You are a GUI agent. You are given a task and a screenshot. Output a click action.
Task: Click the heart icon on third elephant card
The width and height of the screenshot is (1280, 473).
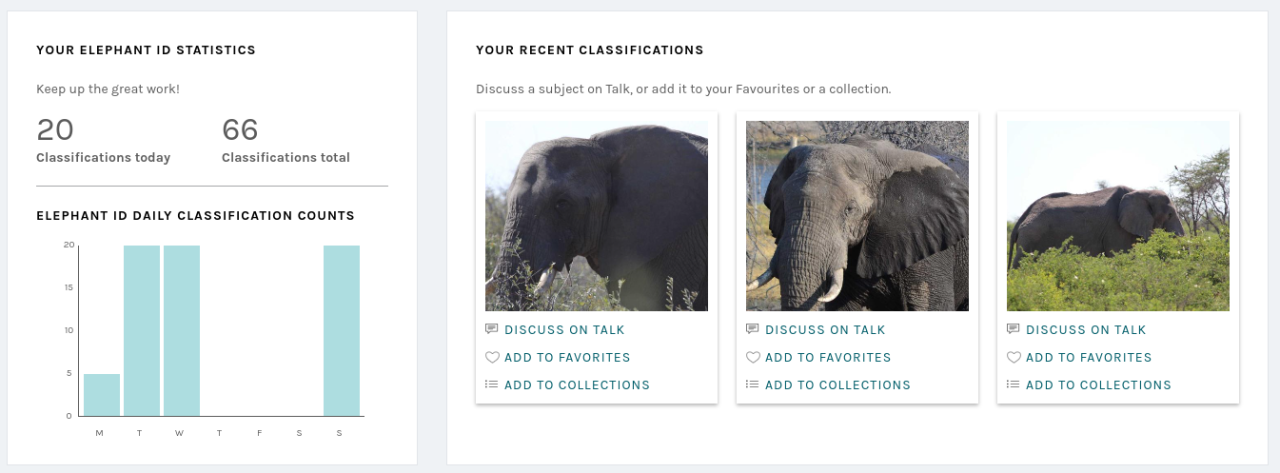click(1013, 357)
